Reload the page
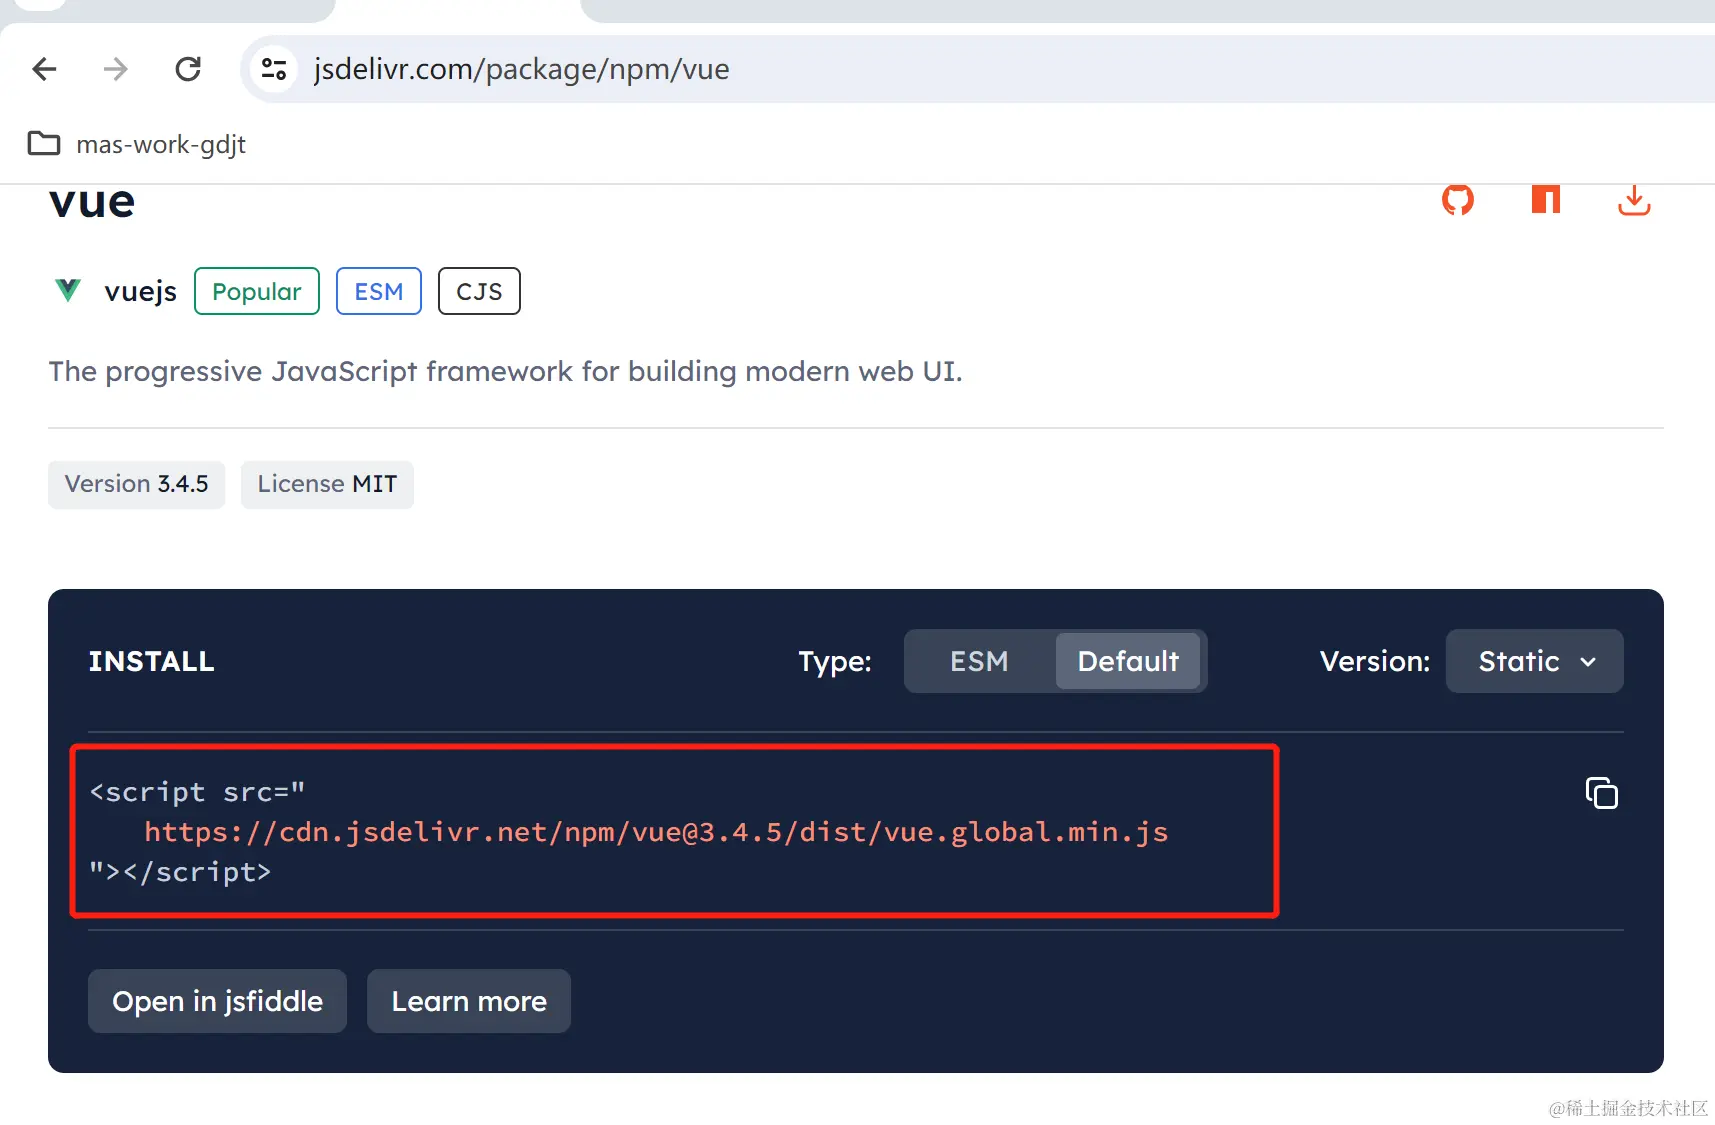The image size is (1715, 1125). [x=187, y=68]
